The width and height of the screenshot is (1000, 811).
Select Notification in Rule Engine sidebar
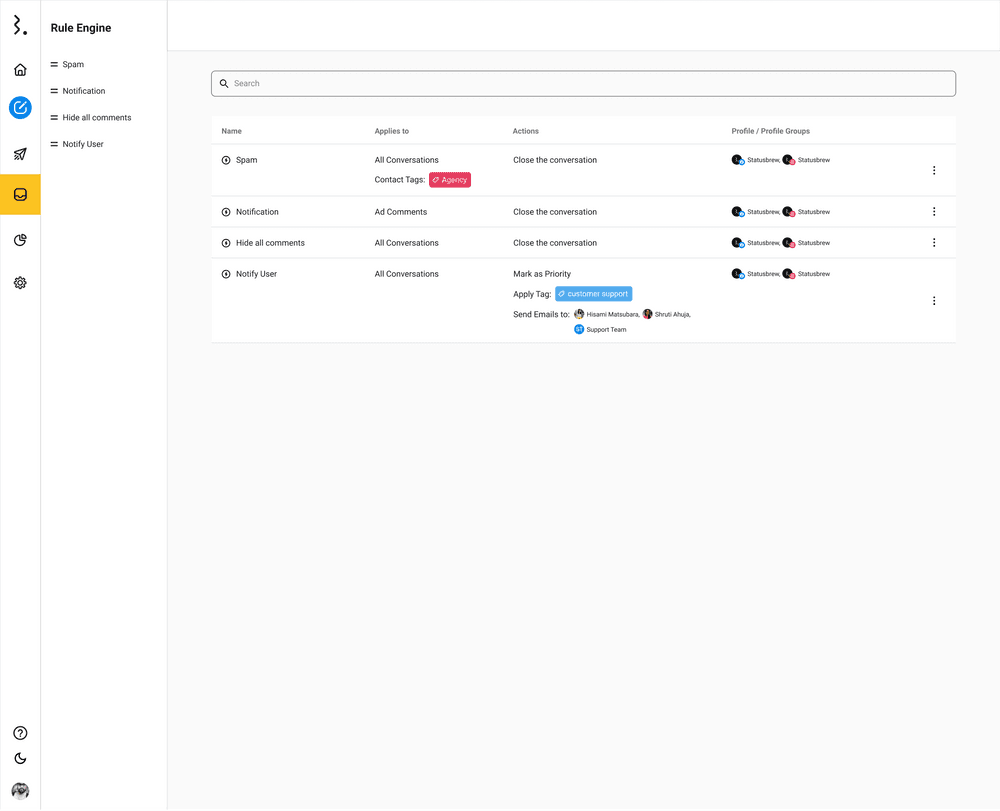pos(83,91)
